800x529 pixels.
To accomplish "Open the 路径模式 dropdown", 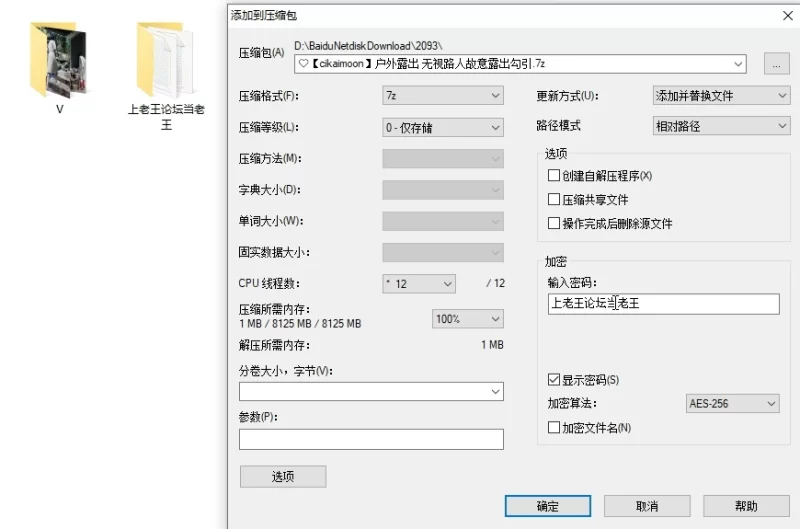I will pos(721,125).
